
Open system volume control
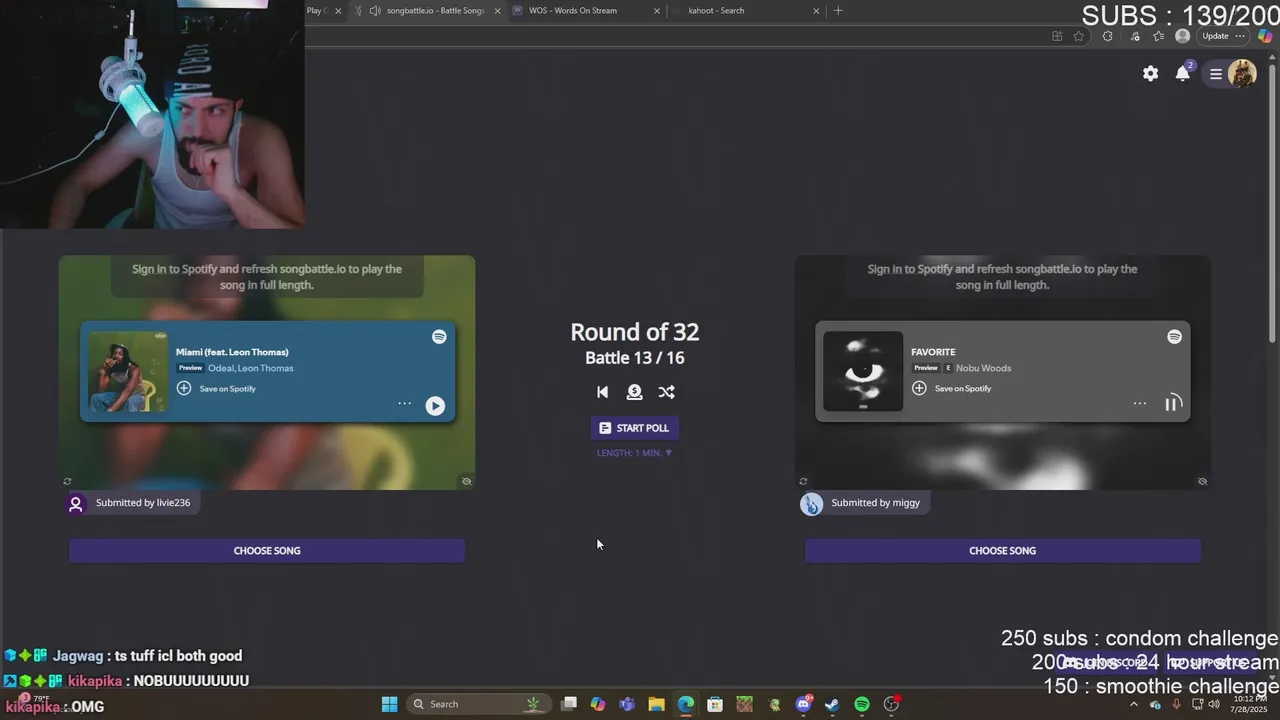(1214, 704)
